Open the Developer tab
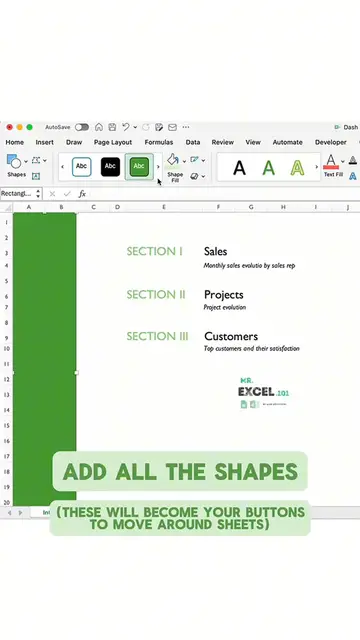Viewport: 360px width, 640px height. (x=331, y=142)
